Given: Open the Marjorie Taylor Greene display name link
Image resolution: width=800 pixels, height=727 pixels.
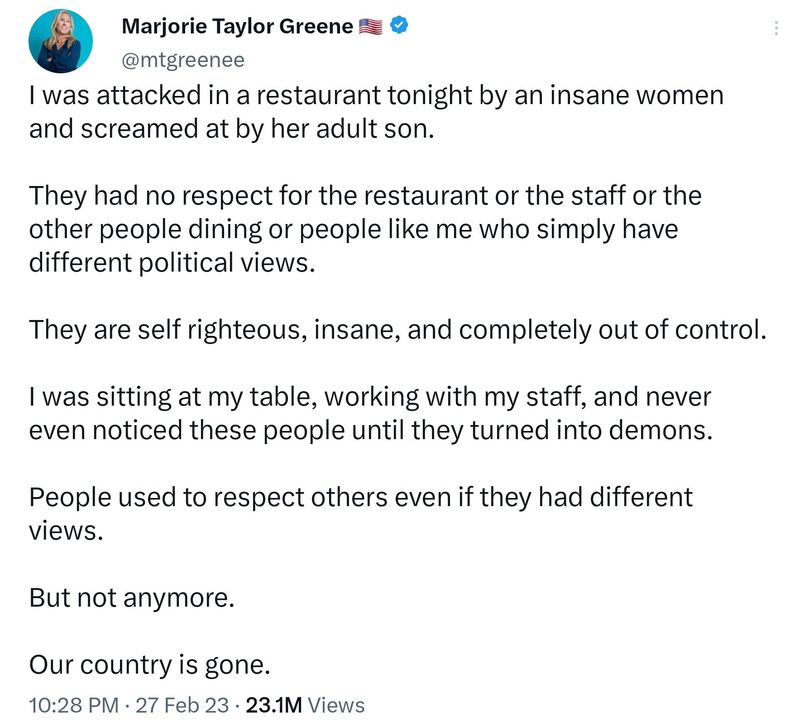Looking at the screenshot, I should pyautogui.click(x=237, y=26).
